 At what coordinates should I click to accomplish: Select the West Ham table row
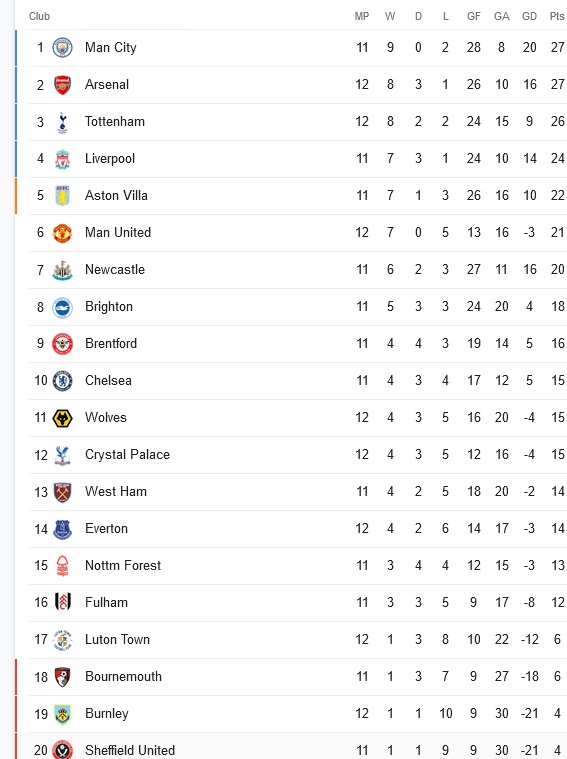(x=291, y=492)
